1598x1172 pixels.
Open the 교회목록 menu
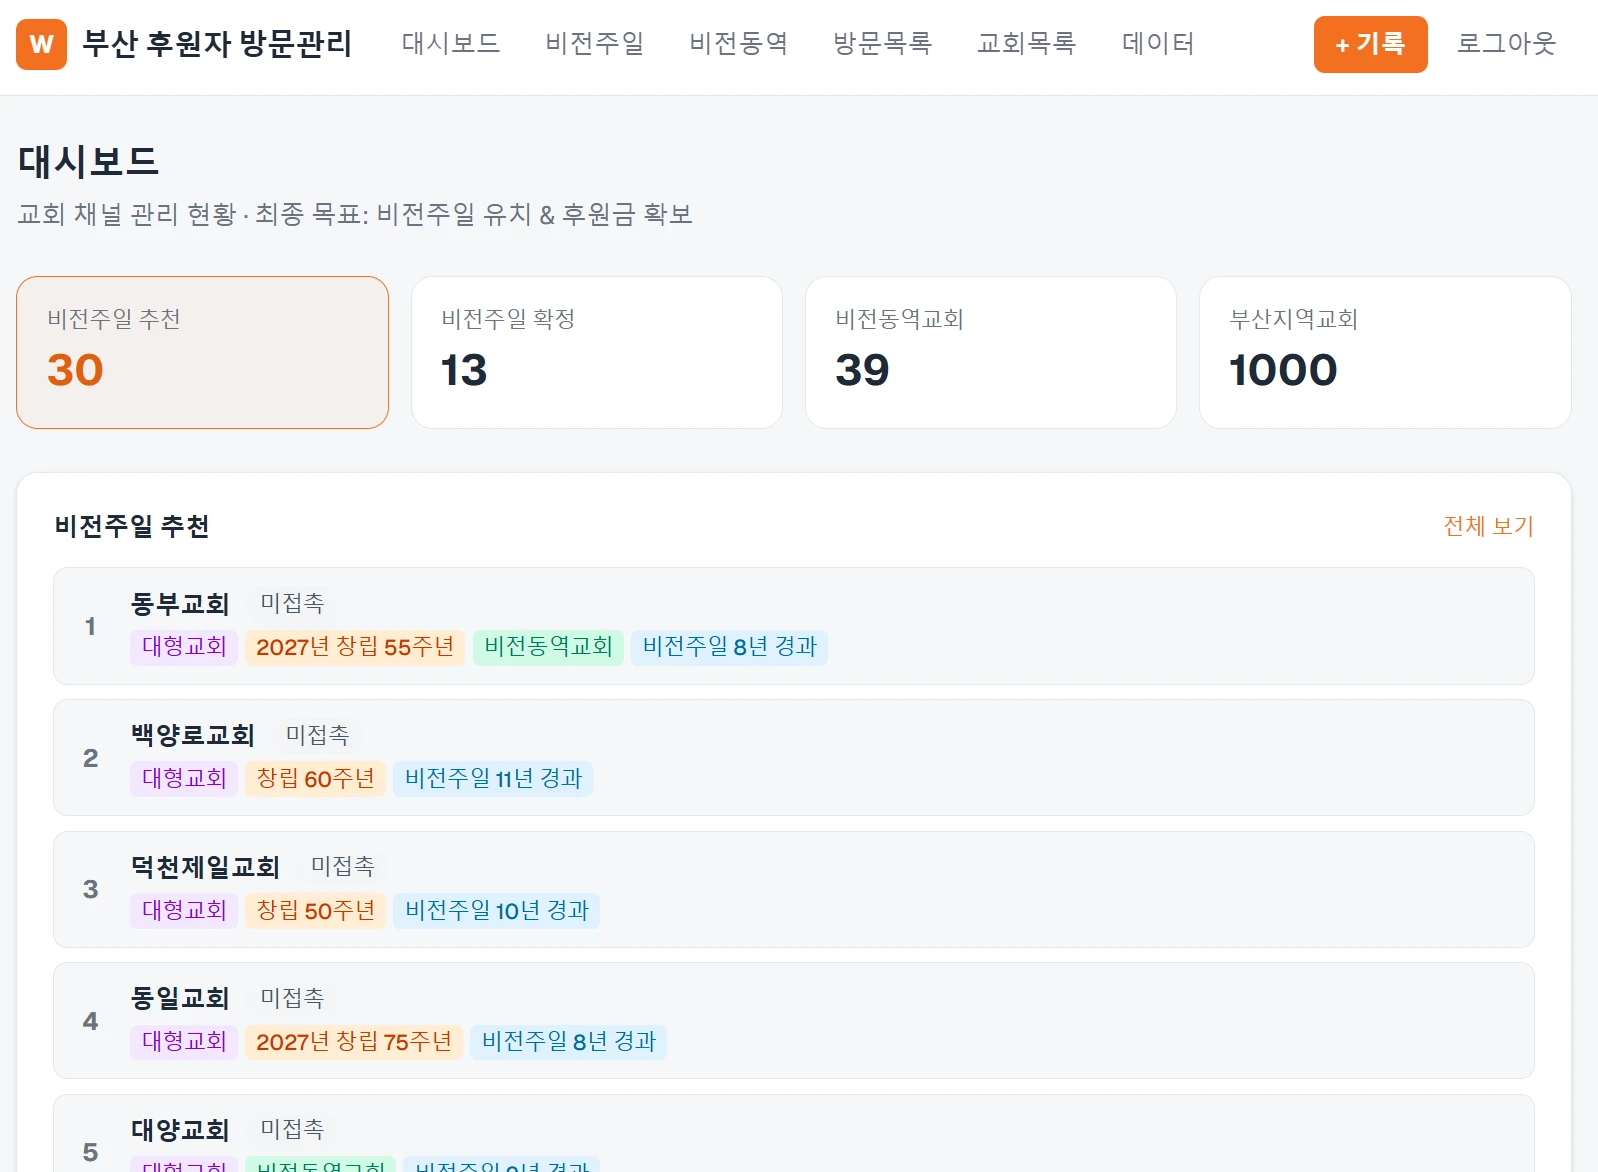click(1027, 43)
